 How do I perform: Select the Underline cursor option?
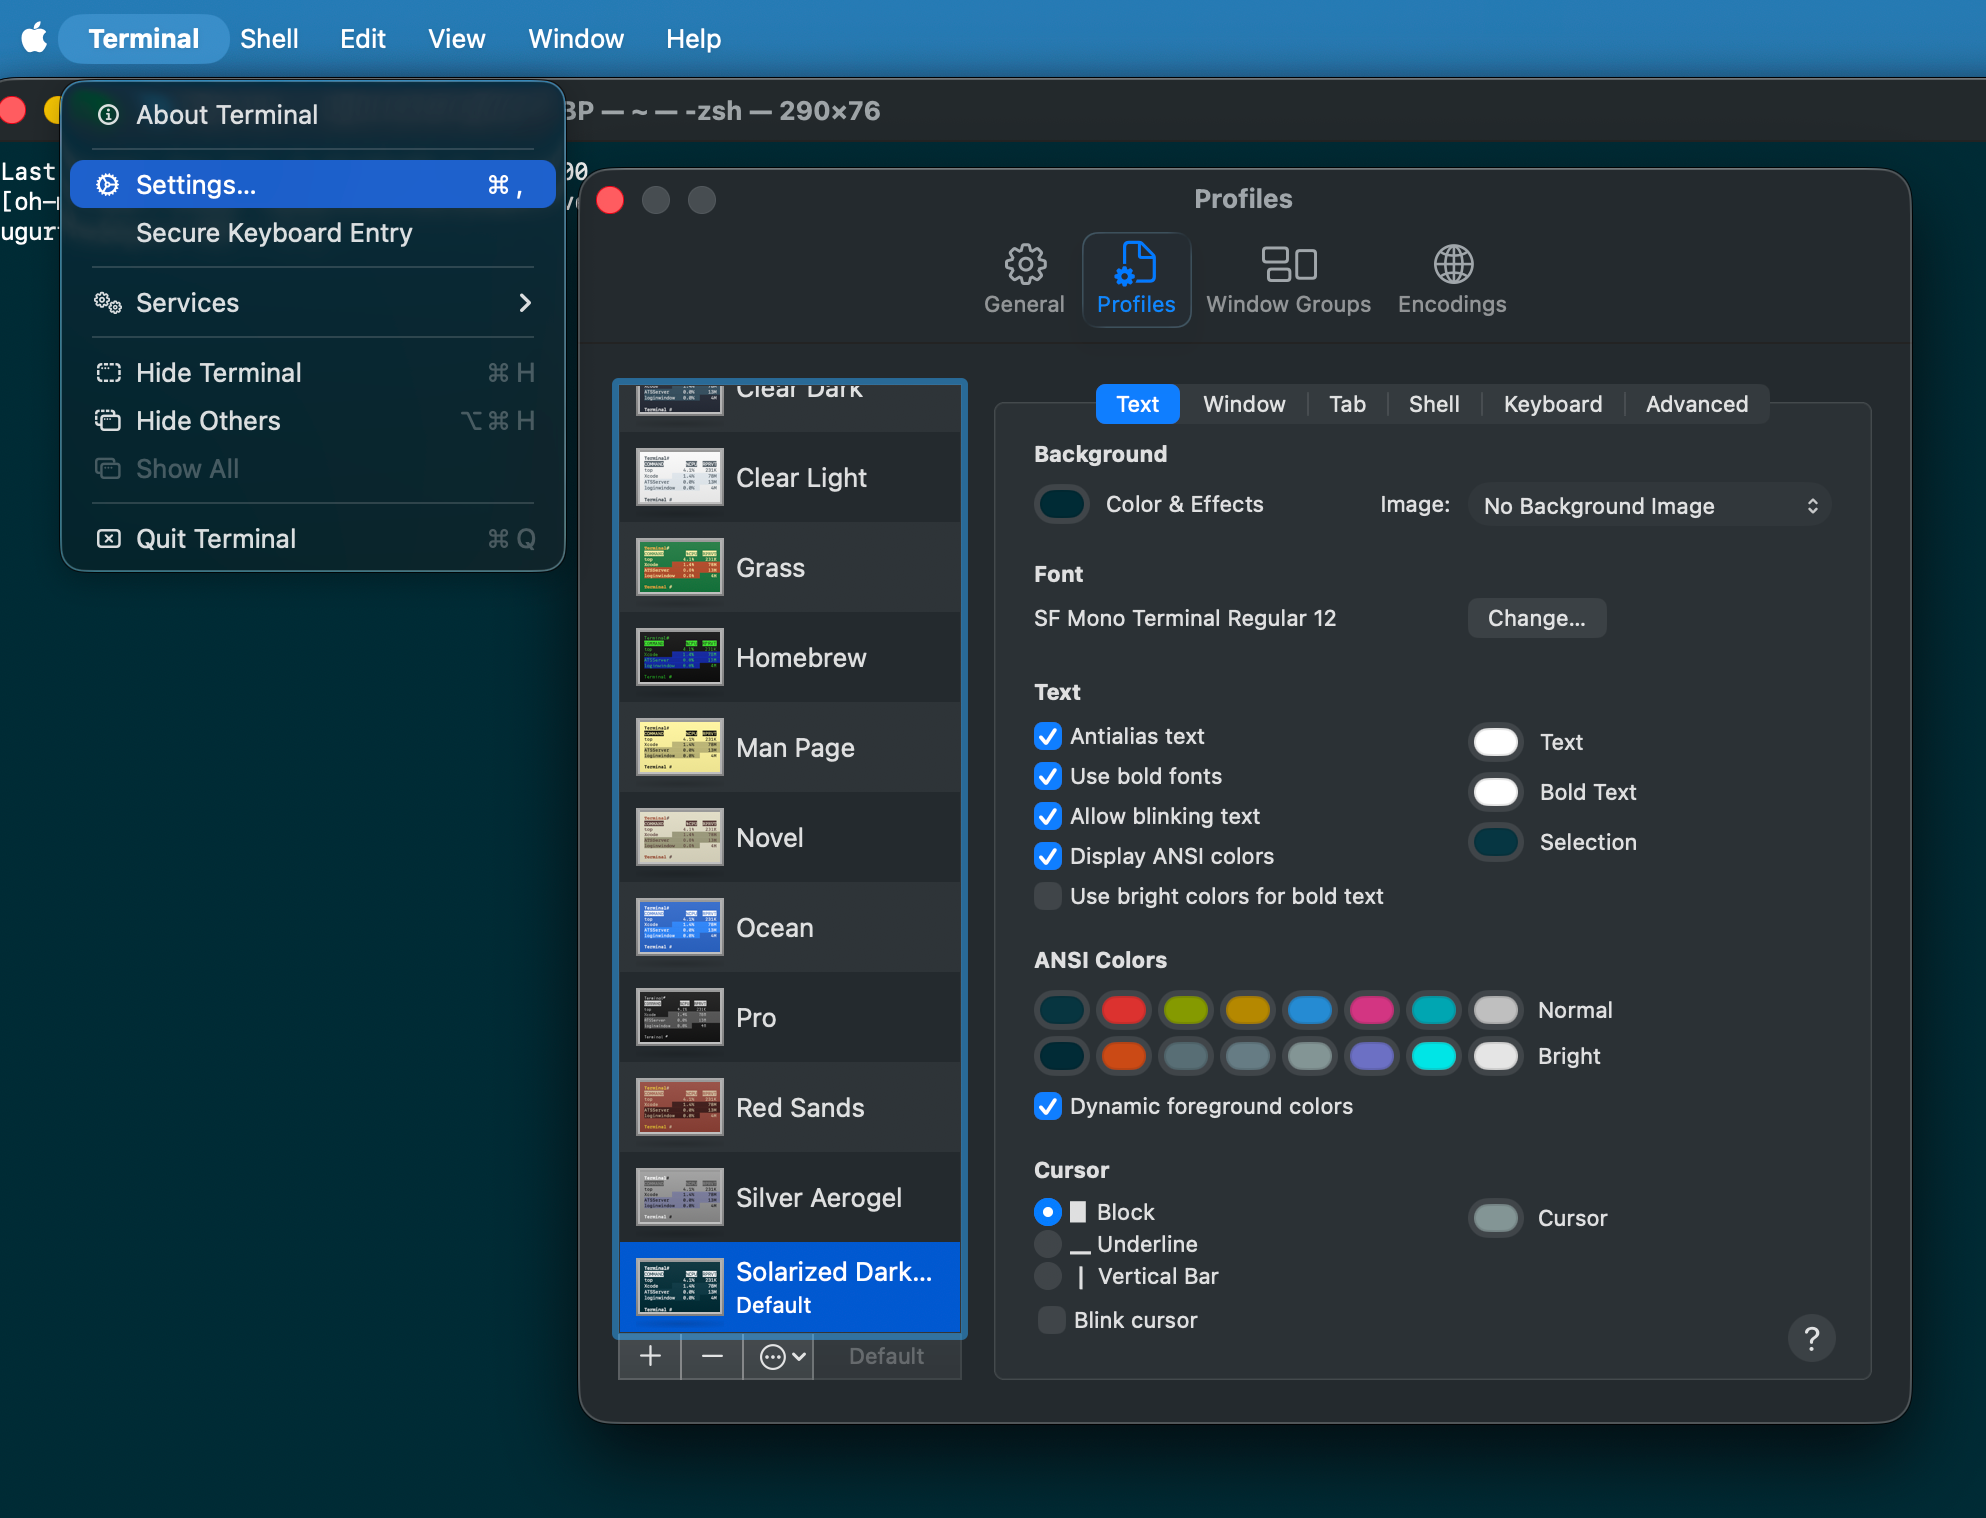pos(1047,1245)
